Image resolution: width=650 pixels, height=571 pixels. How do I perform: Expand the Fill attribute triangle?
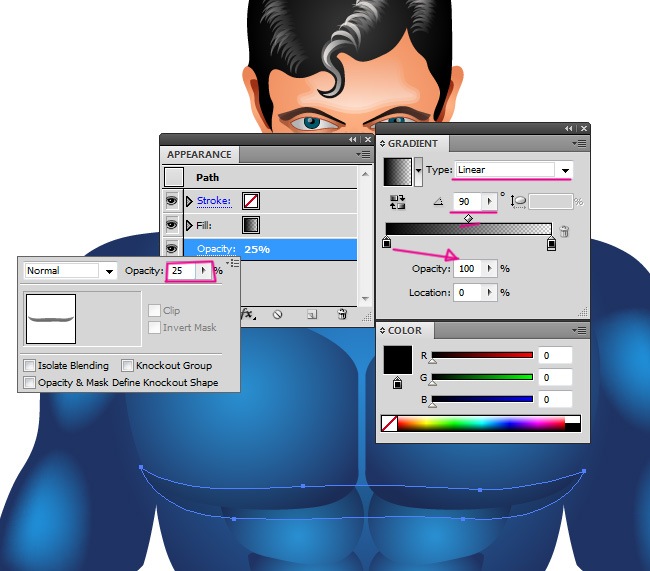189,225
